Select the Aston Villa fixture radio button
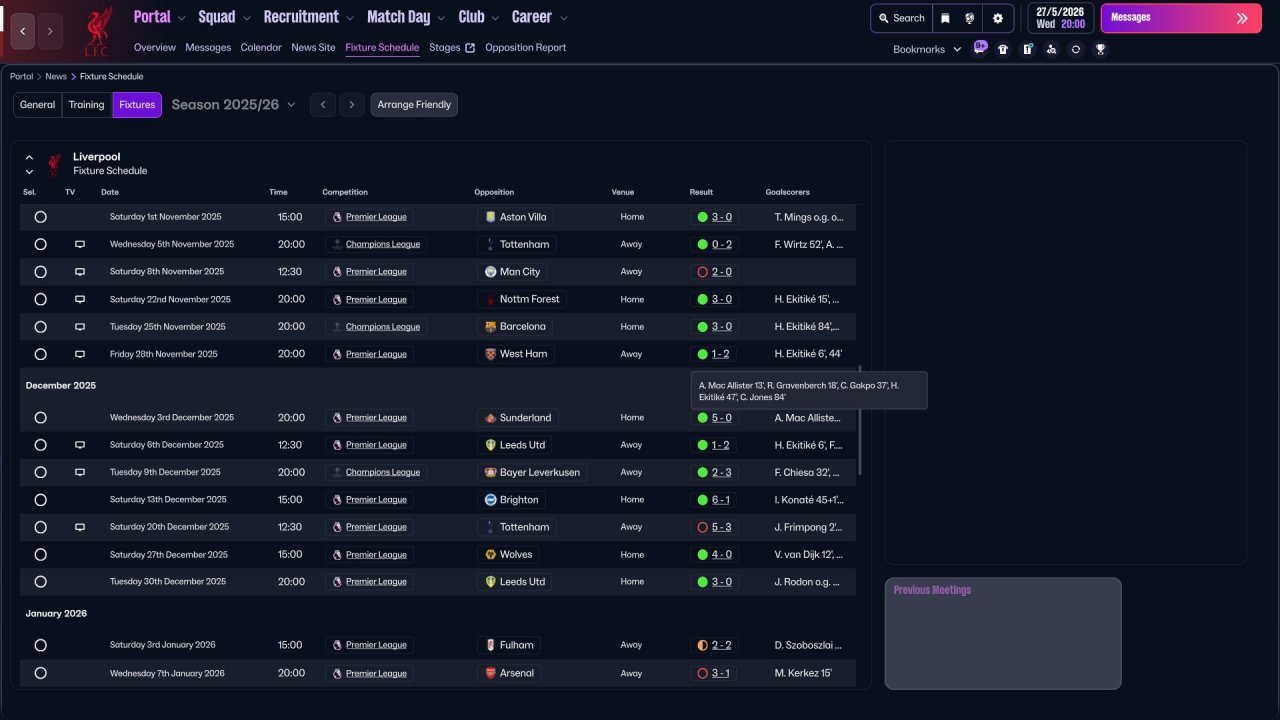The width and height of the screenshot is (1280, 720). click(x=40, y=217)
